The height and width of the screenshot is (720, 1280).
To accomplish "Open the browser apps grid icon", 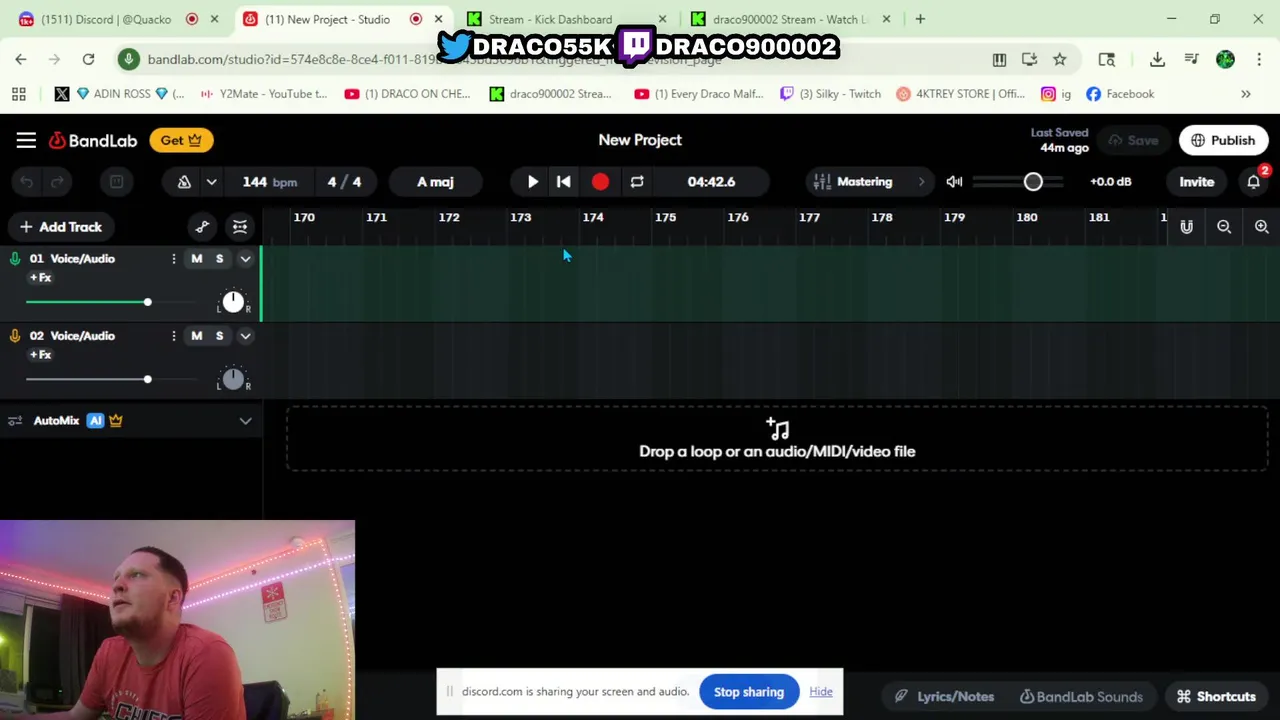I will click(x=18, y=94).
